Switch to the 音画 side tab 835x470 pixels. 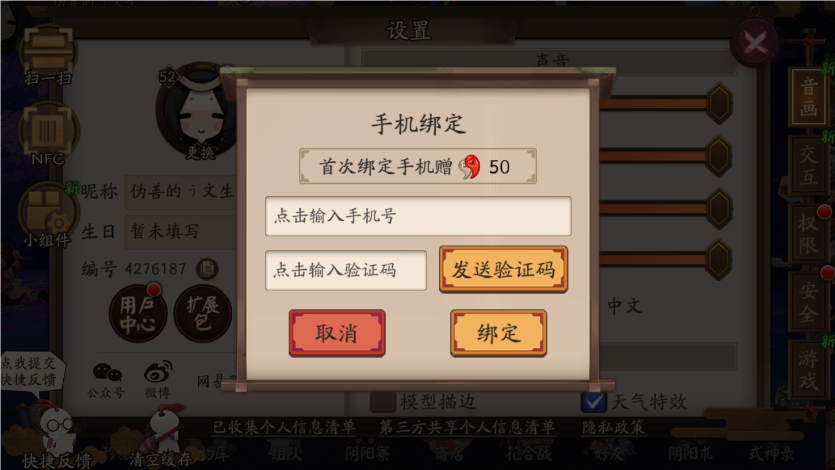pos(808,97)
